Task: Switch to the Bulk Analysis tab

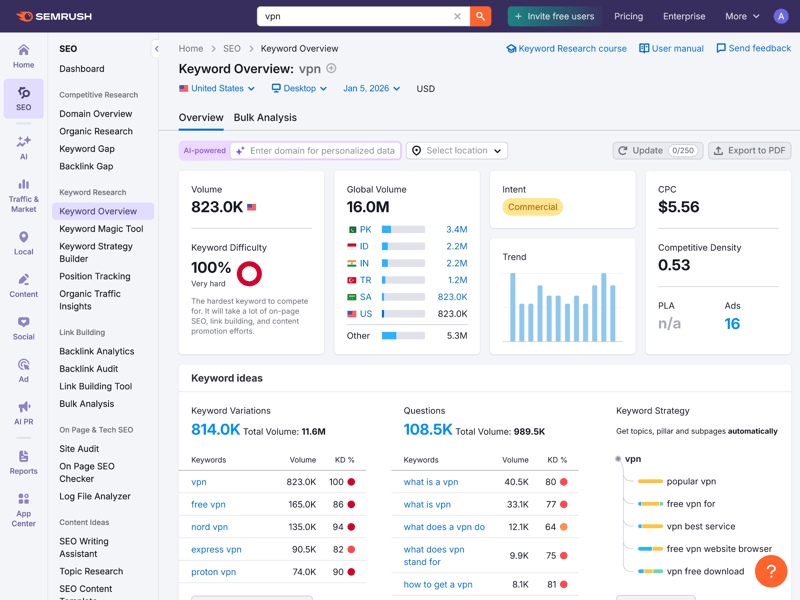Action: pos(265,118)
